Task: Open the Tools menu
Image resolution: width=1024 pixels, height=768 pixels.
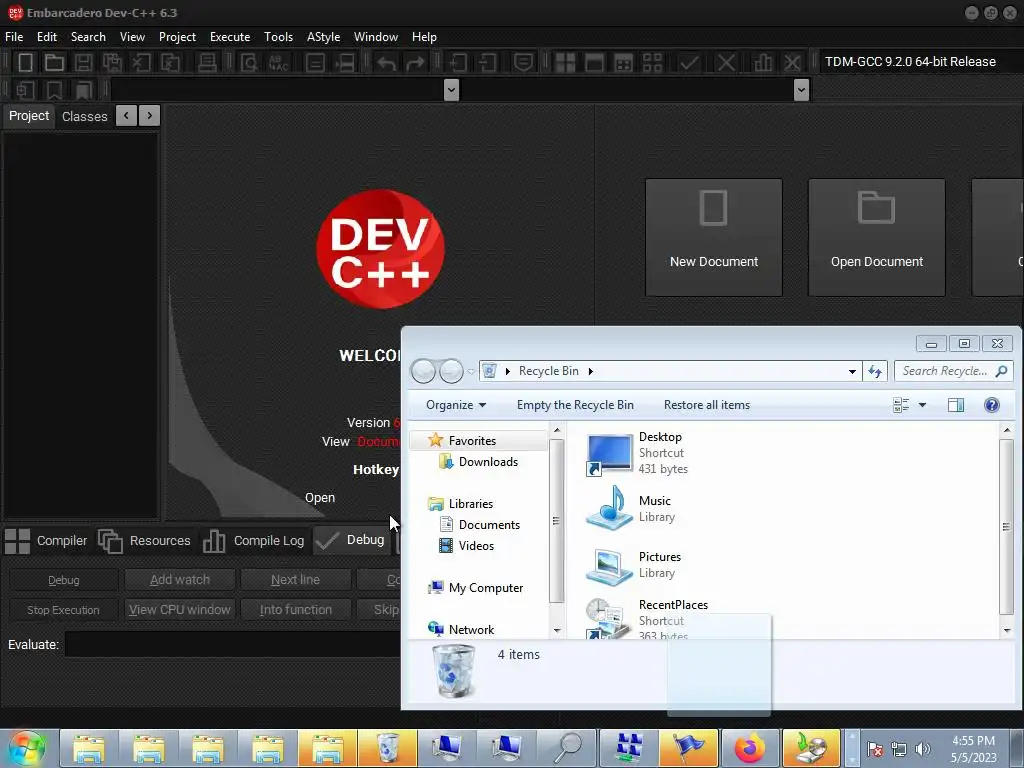Action: coord(278,37)
